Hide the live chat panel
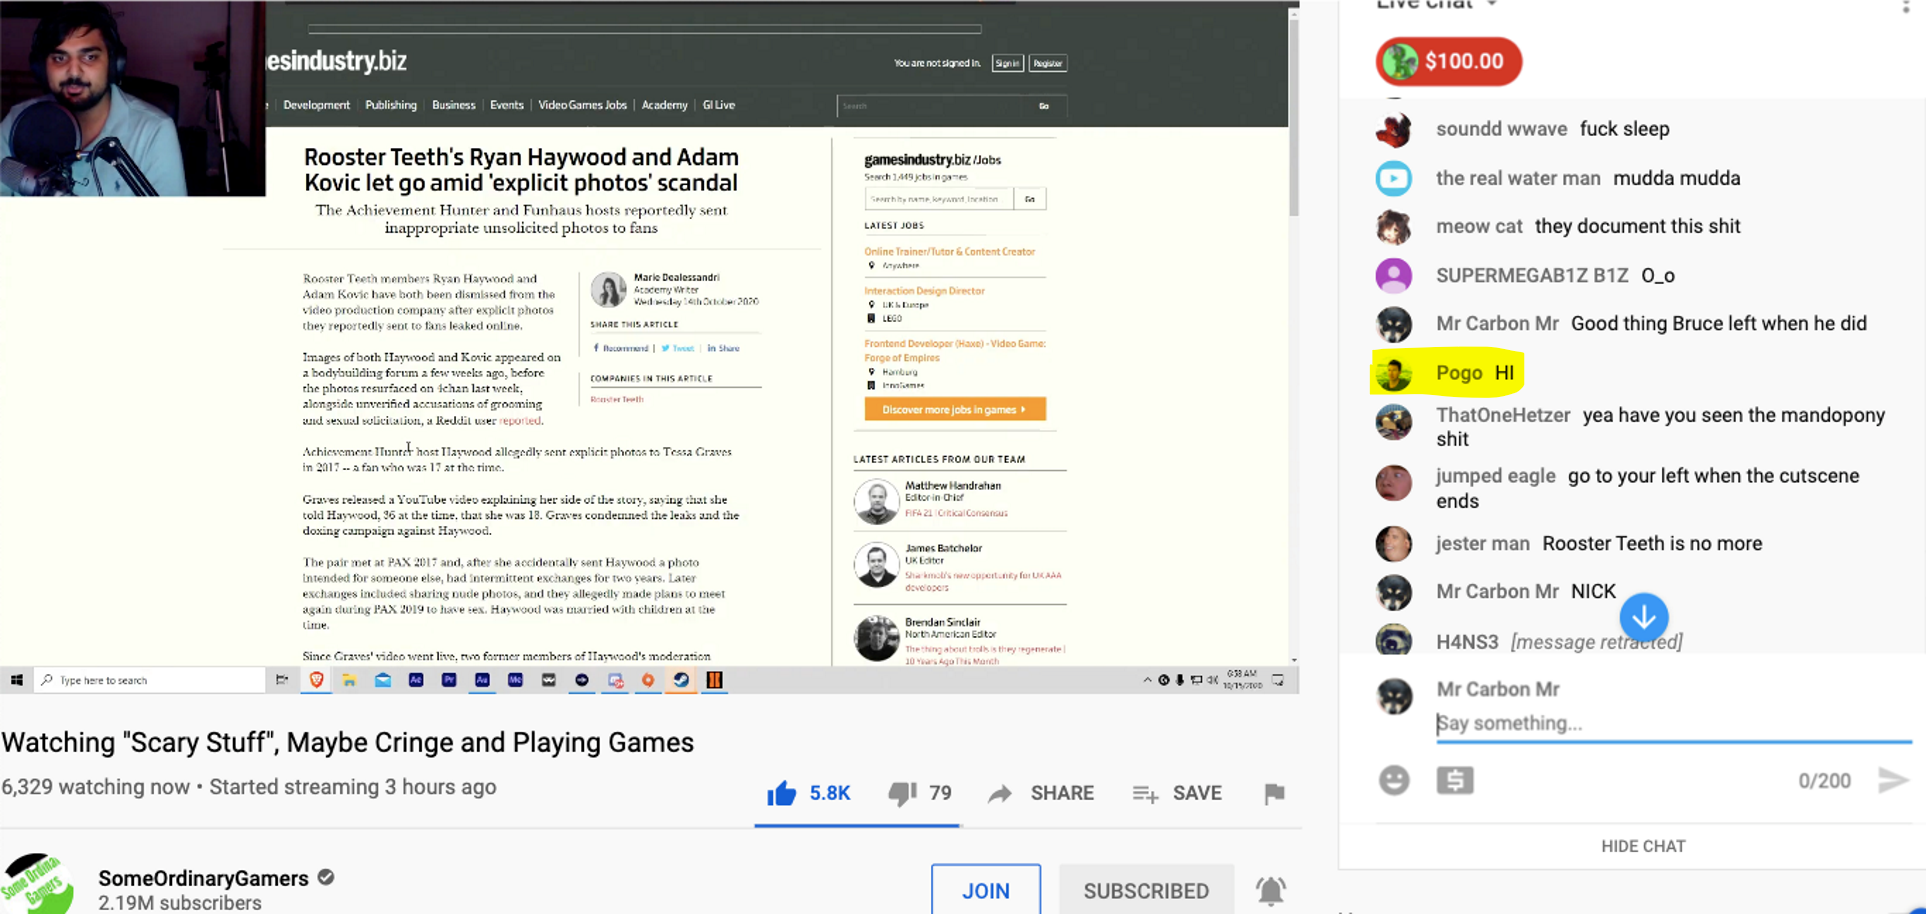This screenshot has width=1929, height=914. tap(1643, 846)
